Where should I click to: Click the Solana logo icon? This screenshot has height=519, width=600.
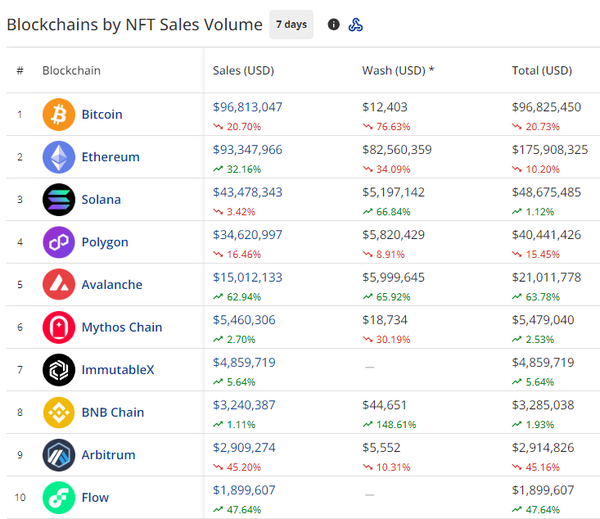[x=58, y=200]
